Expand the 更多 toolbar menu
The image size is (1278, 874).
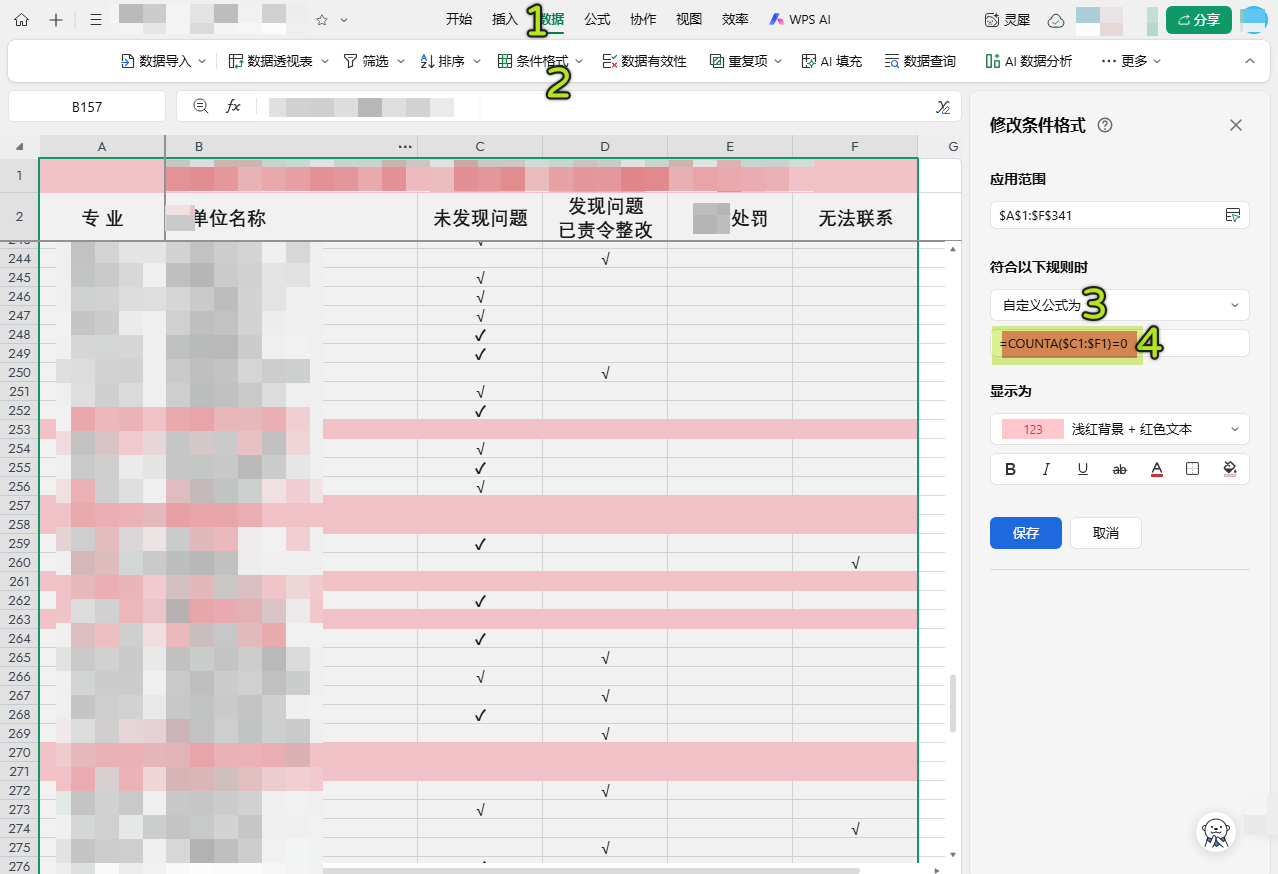[x=1130, y=61]
